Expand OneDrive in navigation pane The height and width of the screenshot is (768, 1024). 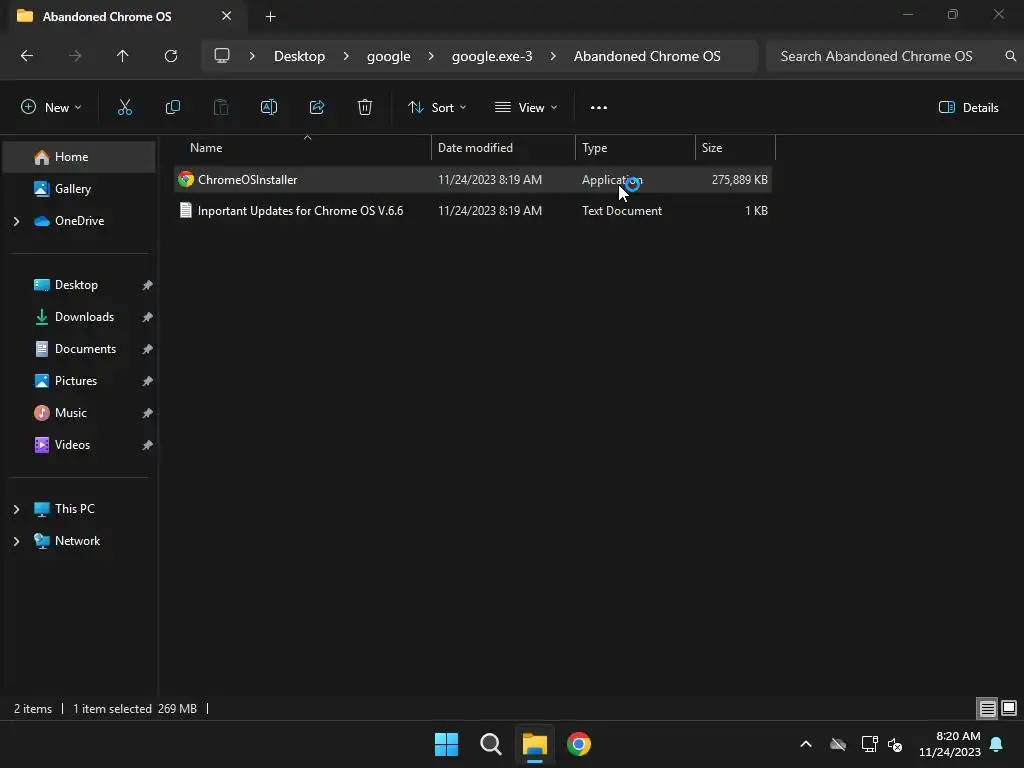point(16,221)
